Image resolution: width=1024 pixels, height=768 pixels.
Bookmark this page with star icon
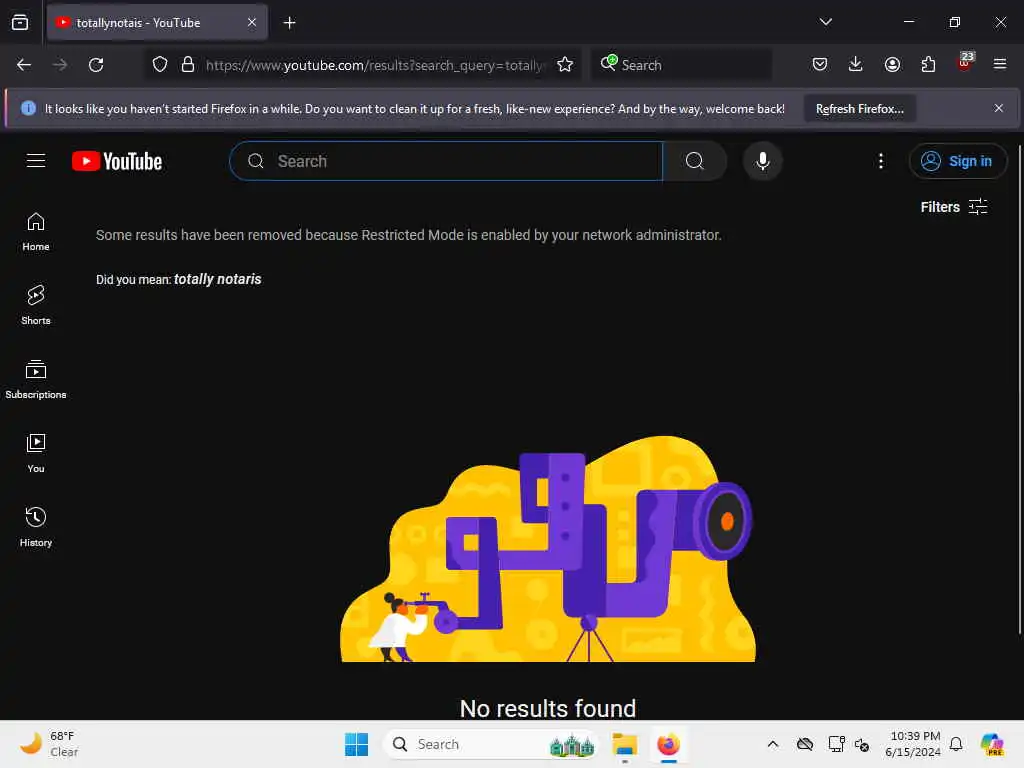pos(565,65)
